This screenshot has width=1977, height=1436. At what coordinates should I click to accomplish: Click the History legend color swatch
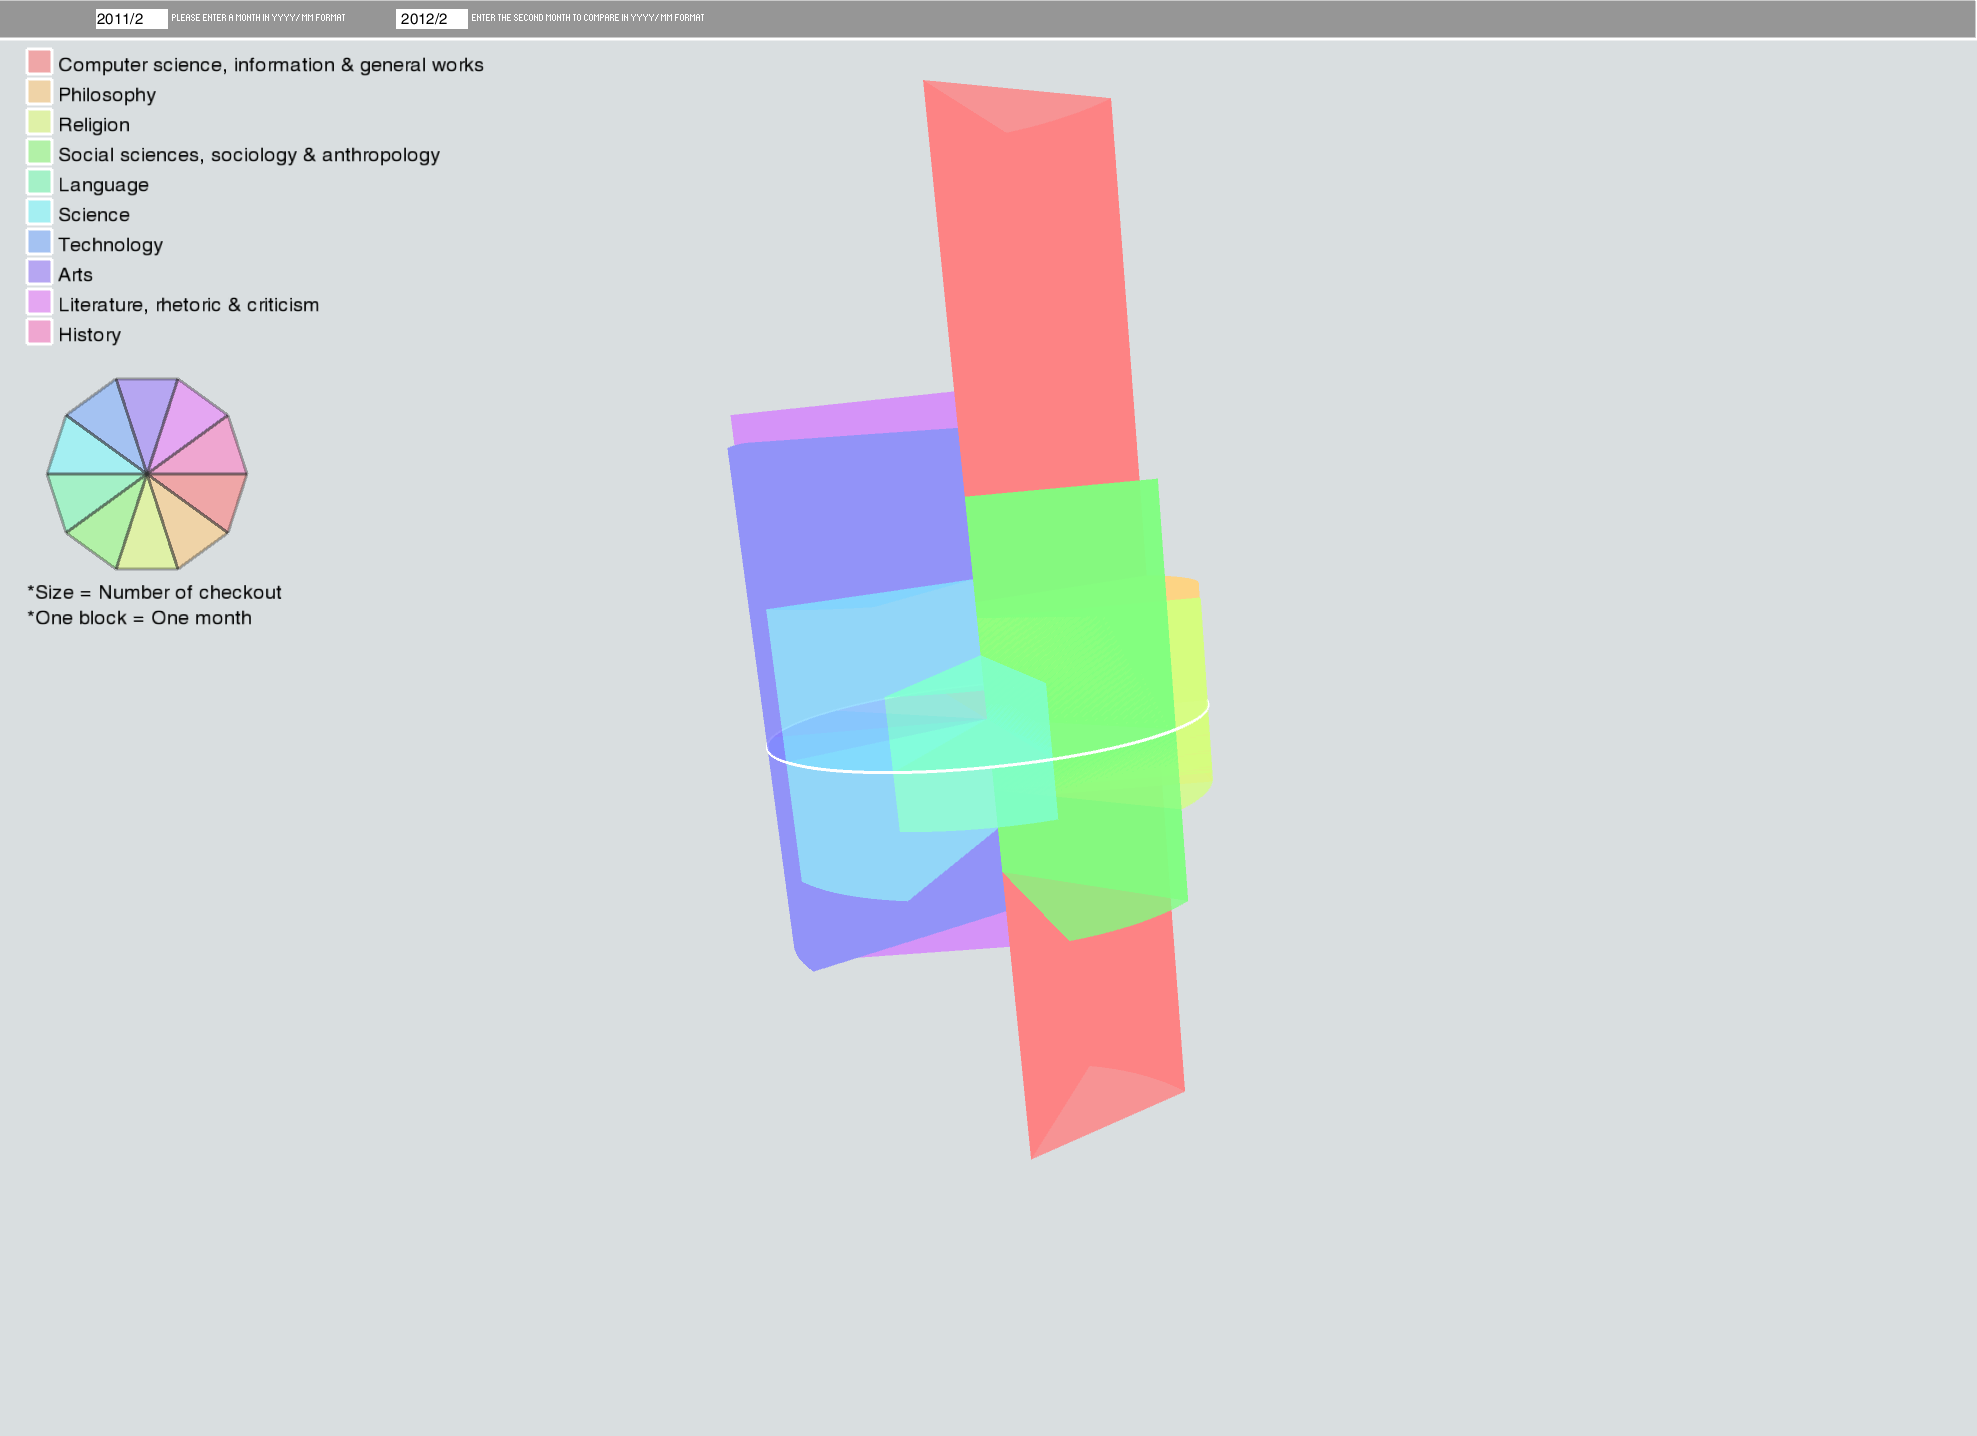pyautogui.click(x=39, y=332)
